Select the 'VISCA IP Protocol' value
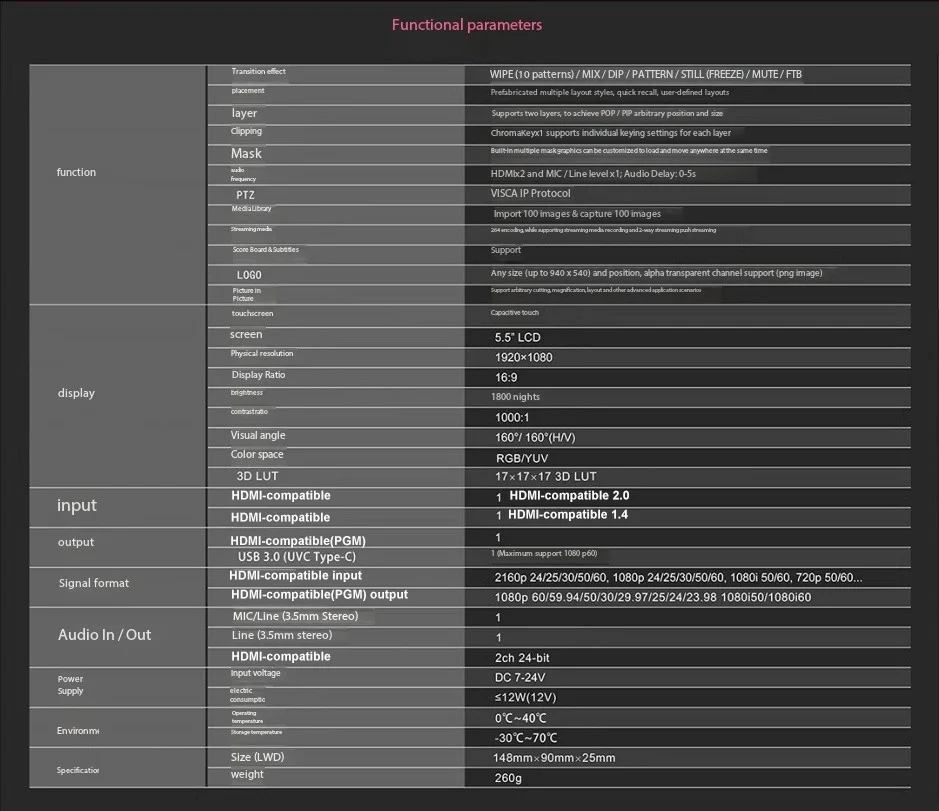 pyautogui.click(x=530, y=193)
